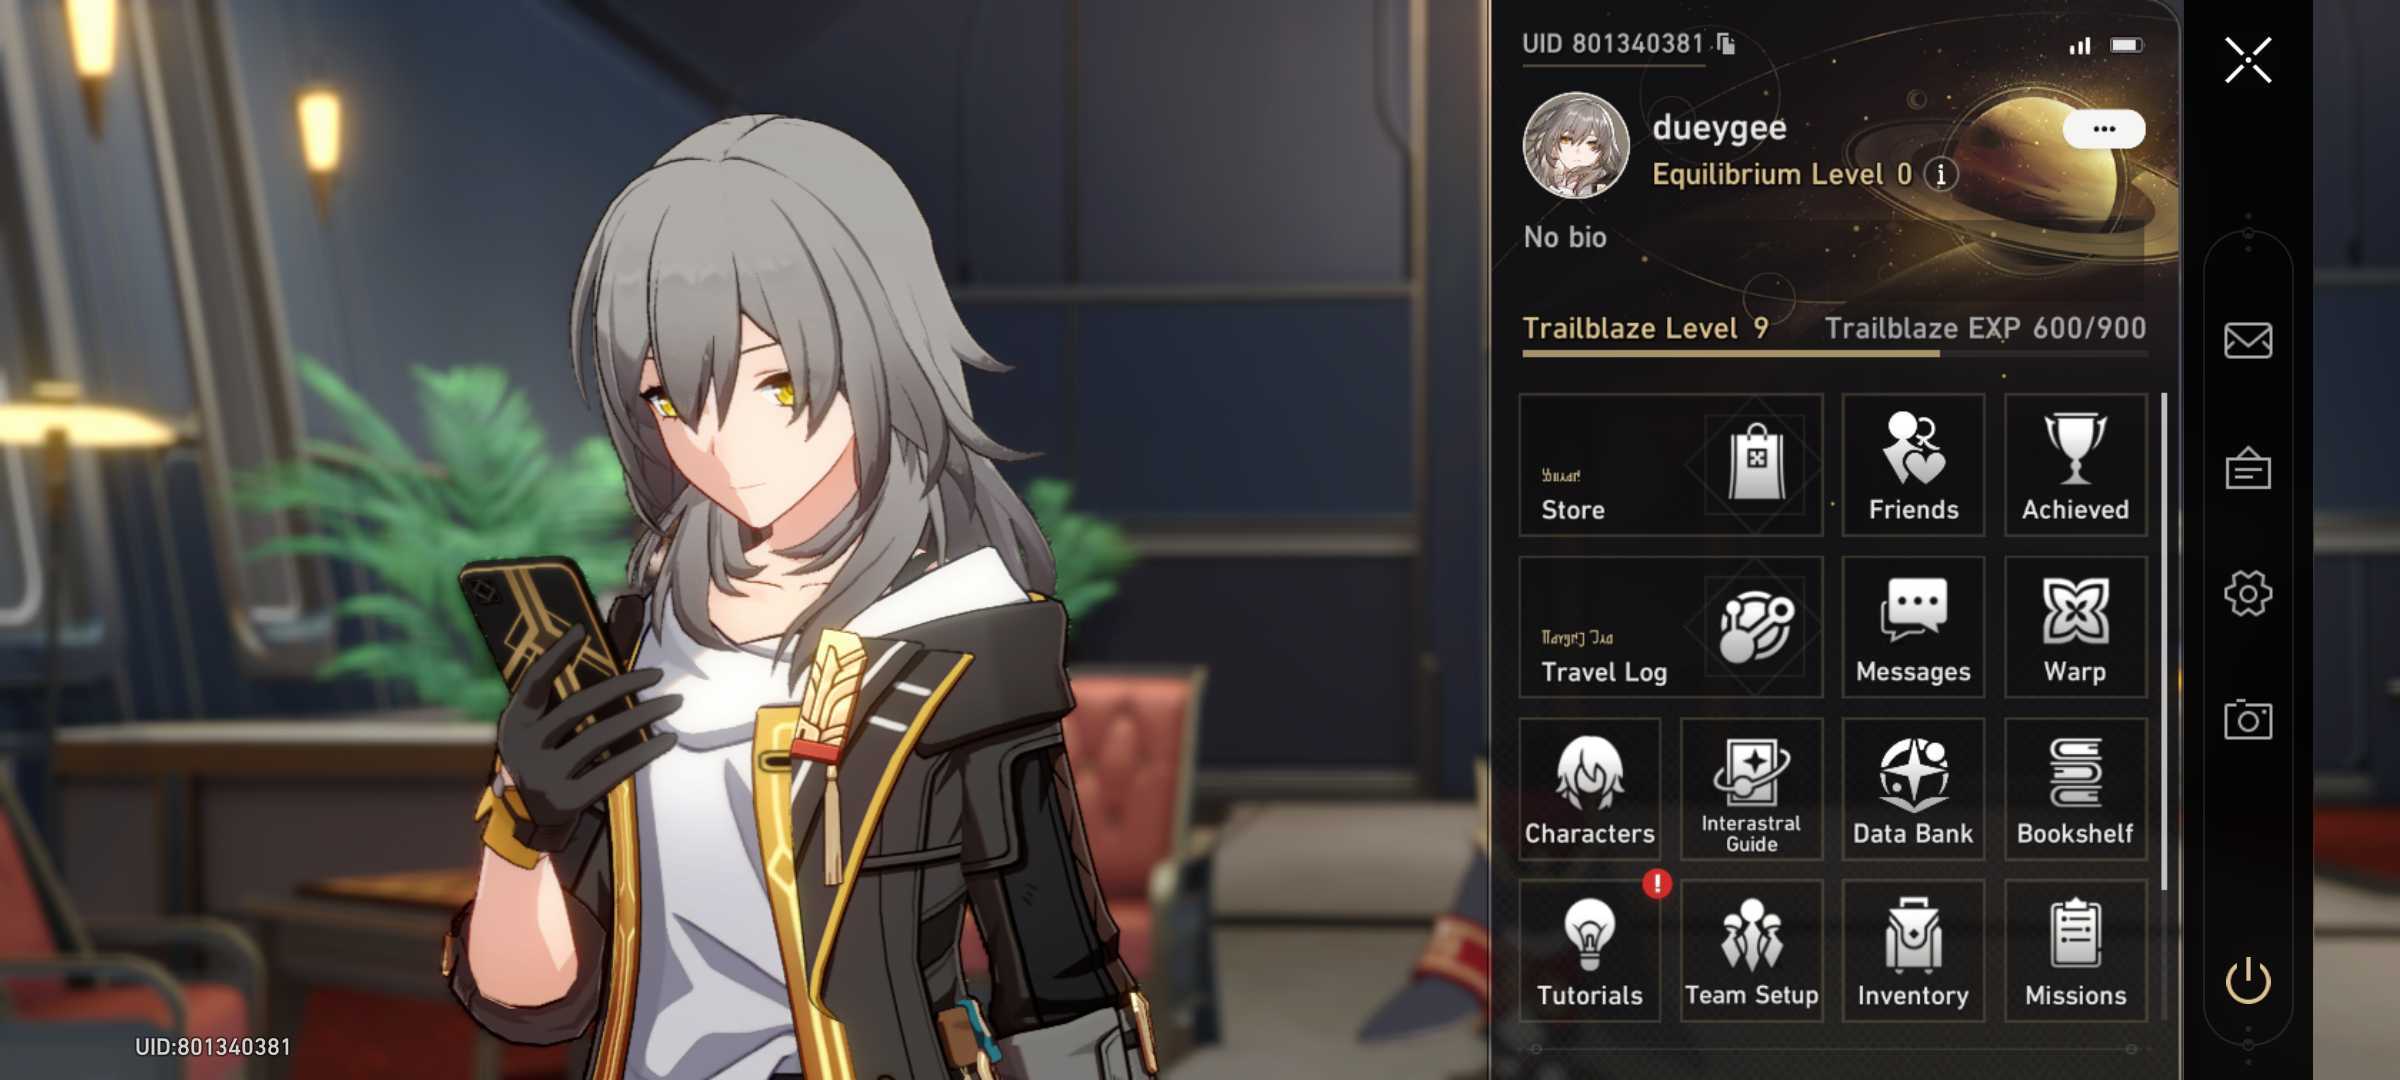The image size is (2400, 1080).
Task: Open the Team Setup menu
Action: coord(1751,951)
